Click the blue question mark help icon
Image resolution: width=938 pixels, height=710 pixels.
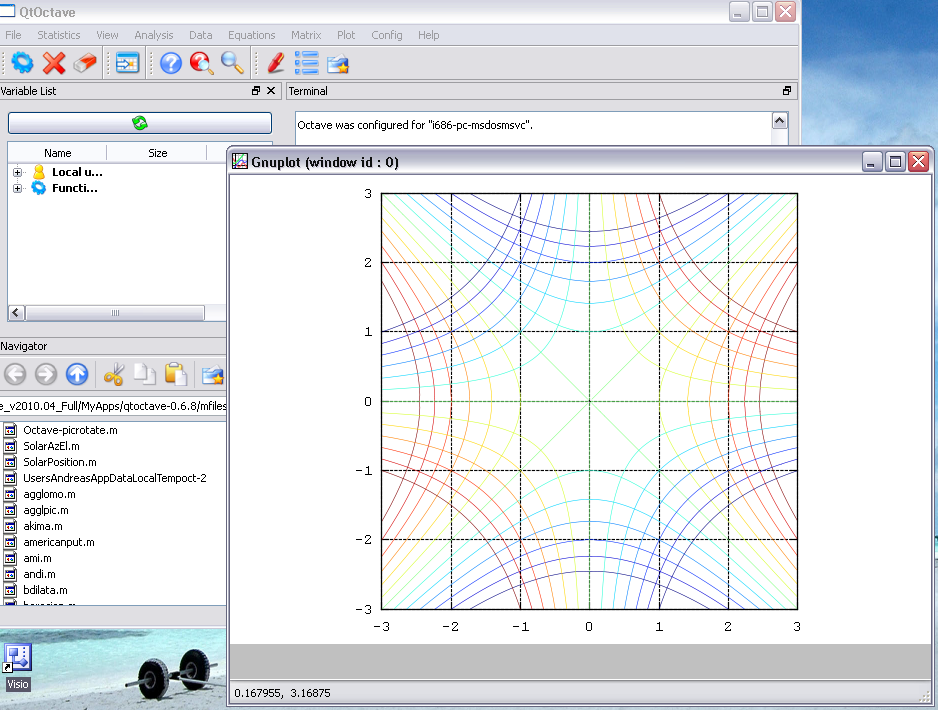pyautogui.click(x=171, y=64)
